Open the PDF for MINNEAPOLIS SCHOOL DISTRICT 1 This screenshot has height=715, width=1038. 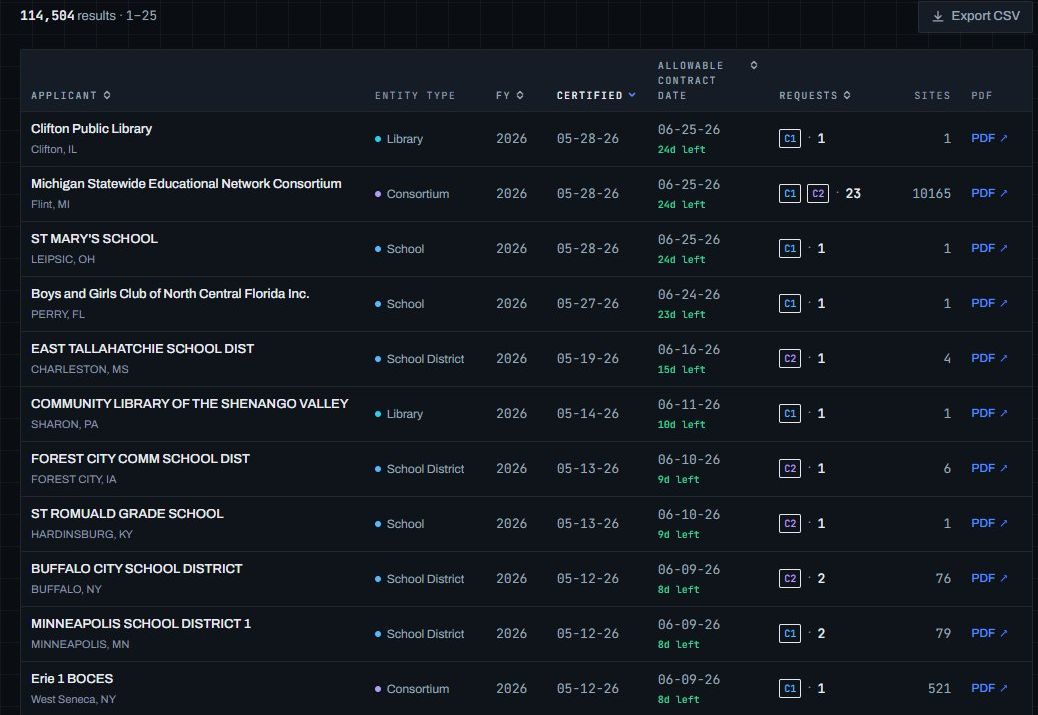click(989, 633)
